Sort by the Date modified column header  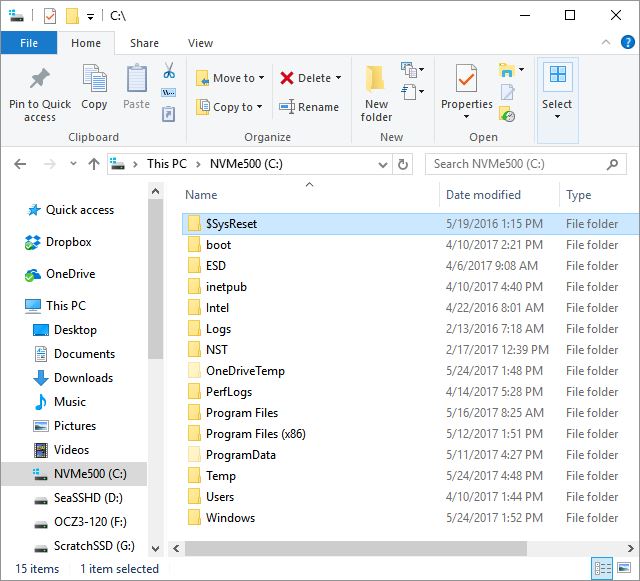[x=499, y=195]
